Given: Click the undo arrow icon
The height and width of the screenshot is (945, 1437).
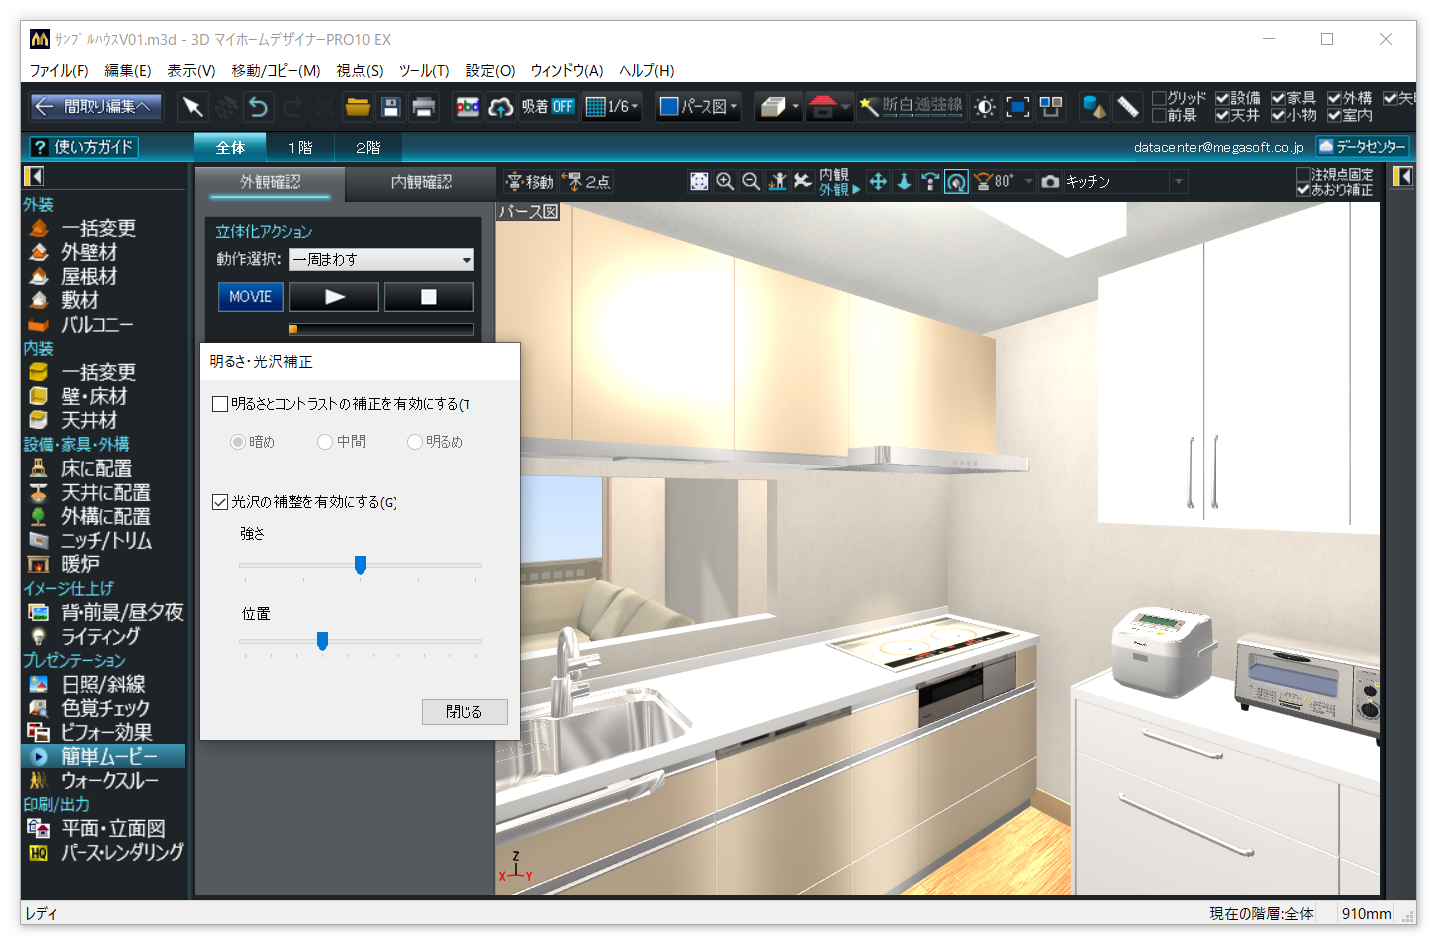Looking at the screenshot, I should 259,107.
